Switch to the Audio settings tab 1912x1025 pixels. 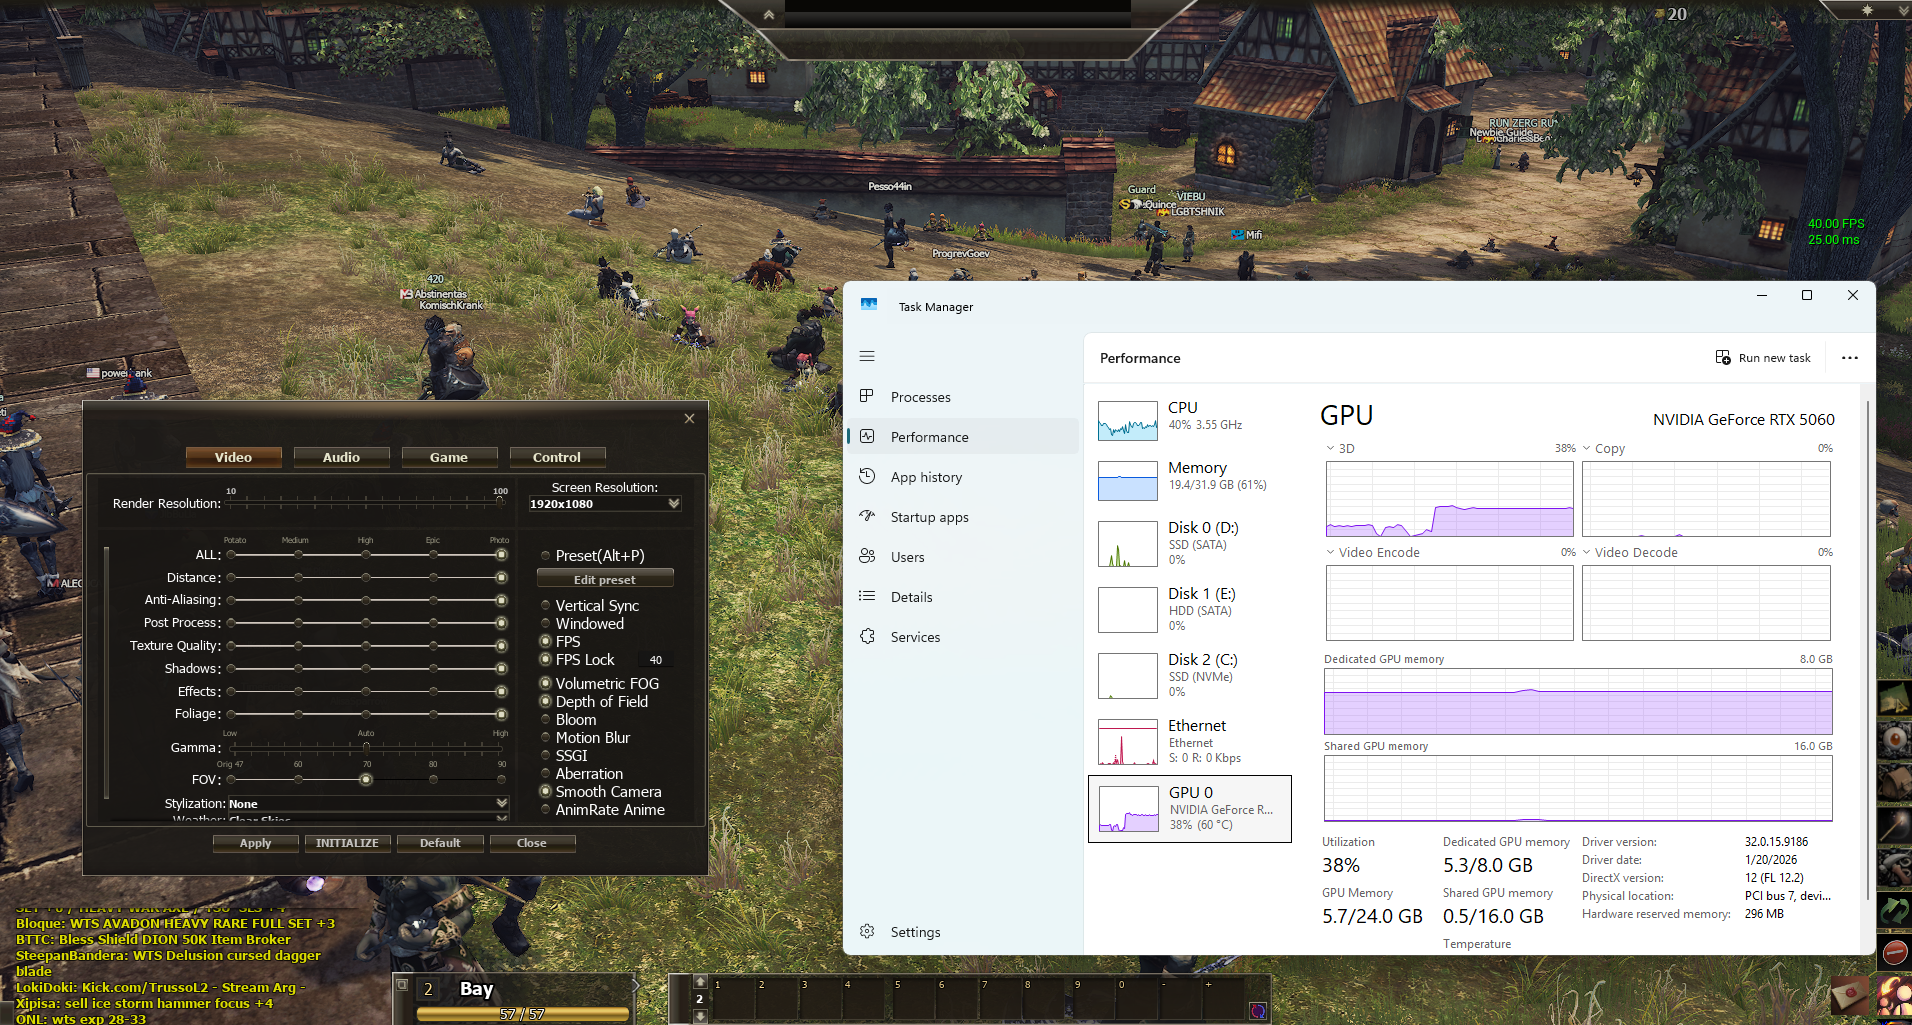pyautogui.click(x=341, y=457)
